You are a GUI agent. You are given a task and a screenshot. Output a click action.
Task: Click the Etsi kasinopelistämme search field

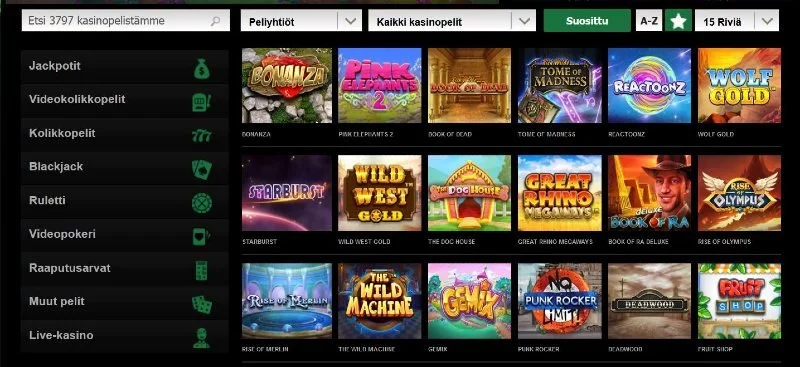(x=126, y=21)
